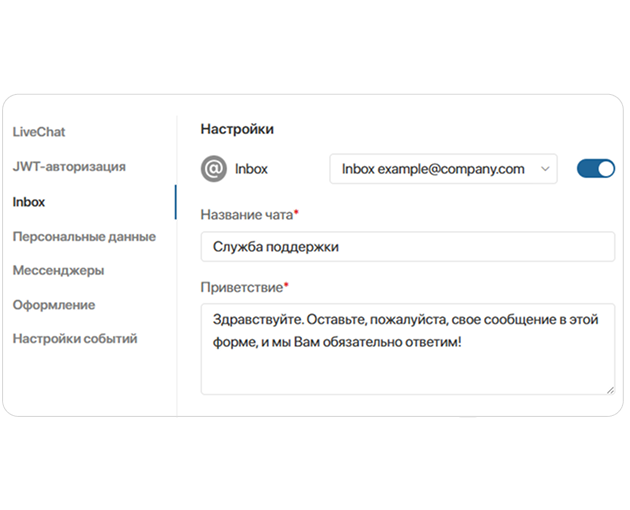Click inside the Приветствие text area
This screenshot has width=630, height=510.
(408, 349)
